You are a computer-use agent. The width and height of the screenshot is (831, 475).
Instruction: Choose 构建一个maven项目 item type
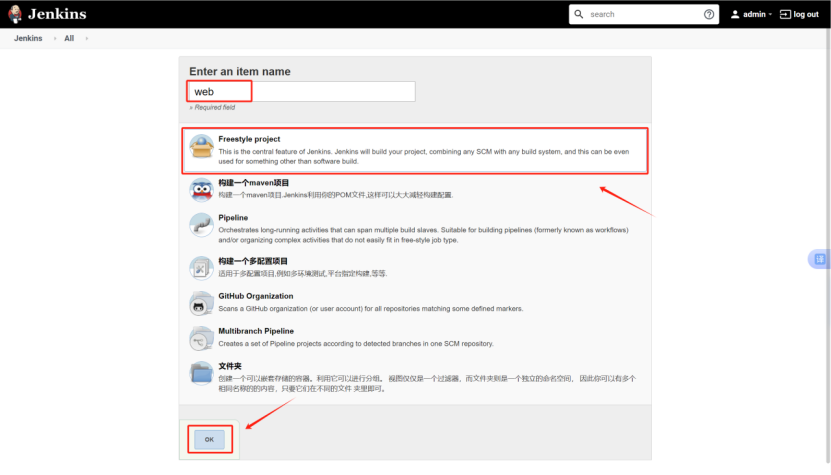coord(253,182)
